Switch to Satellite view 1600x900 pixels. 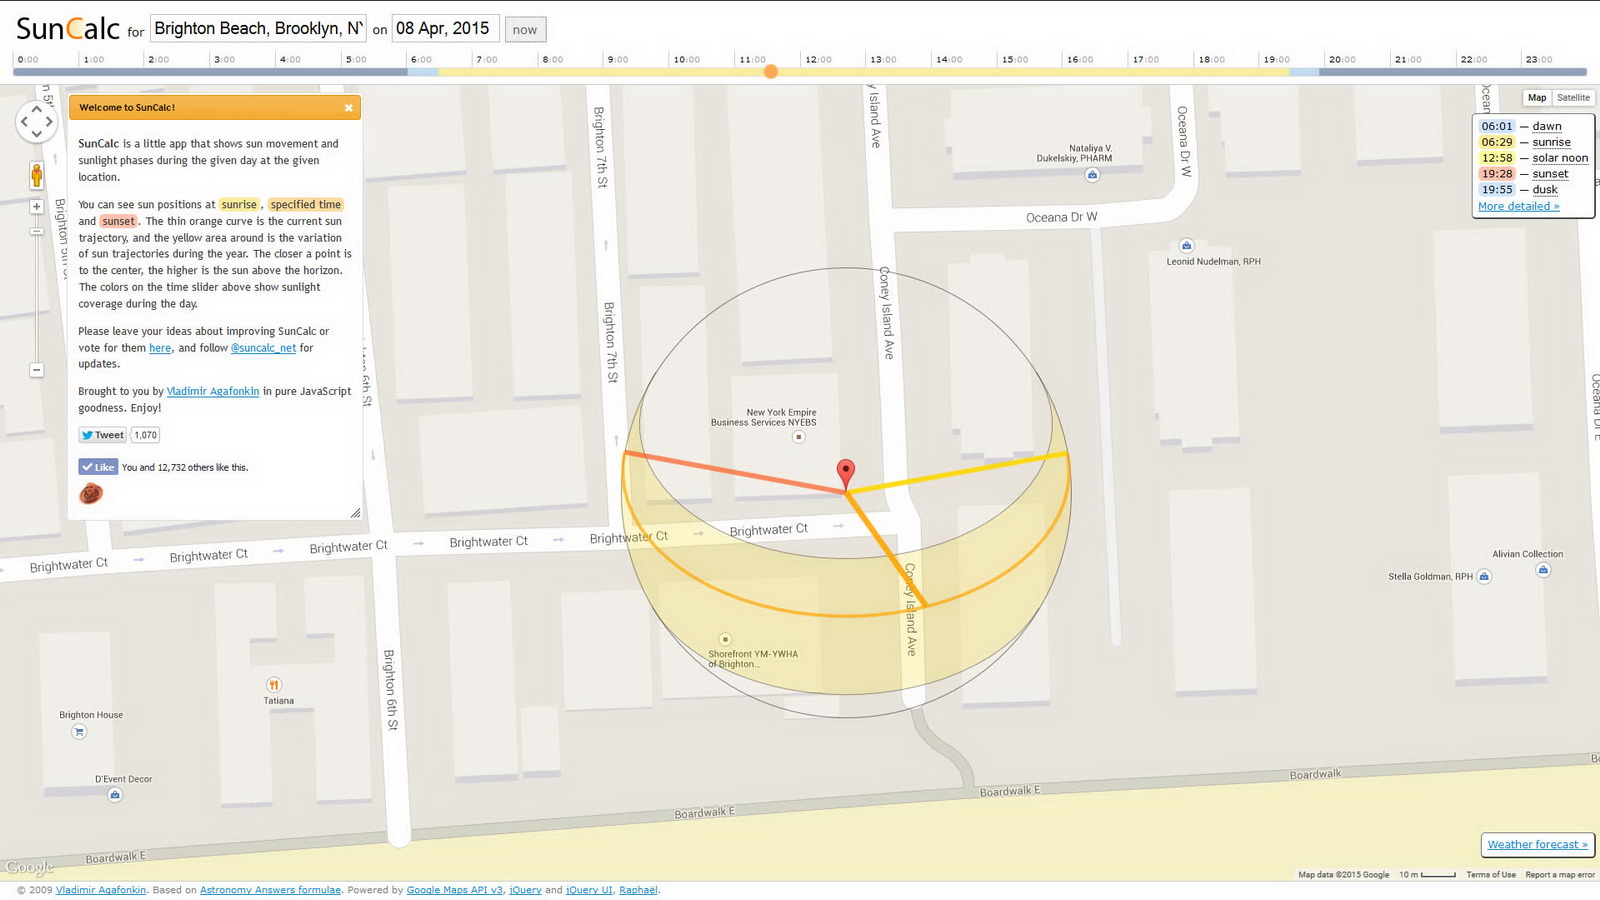click(1573, 98)
